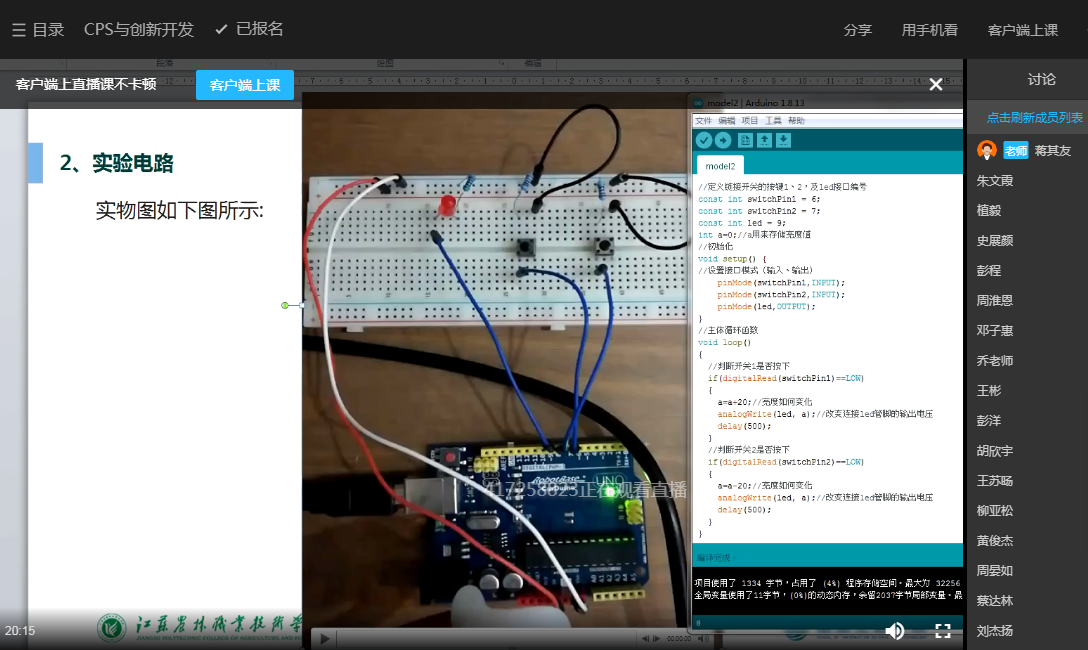Viewport: 1088px width, 650px height.
Task: Click the Arduino Upload arrow button
Action: (723, 140)
